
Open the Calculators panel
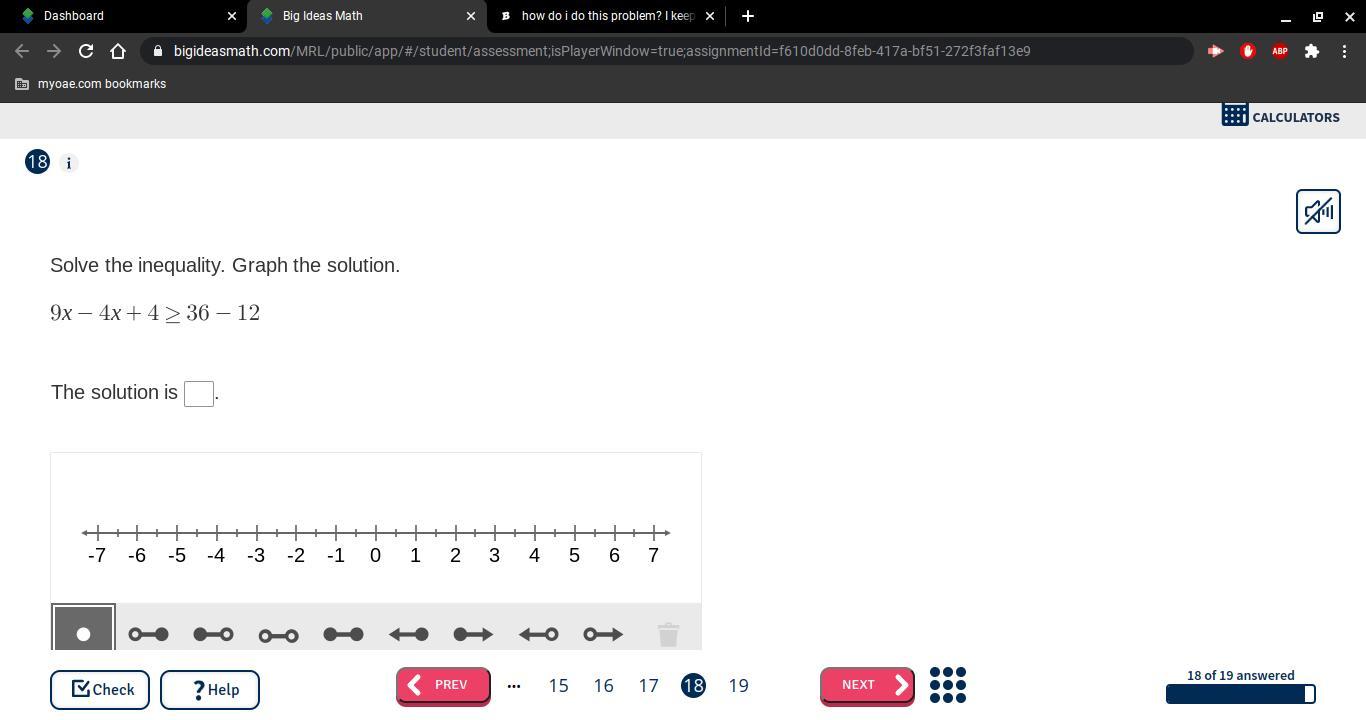pos(1280,117)
